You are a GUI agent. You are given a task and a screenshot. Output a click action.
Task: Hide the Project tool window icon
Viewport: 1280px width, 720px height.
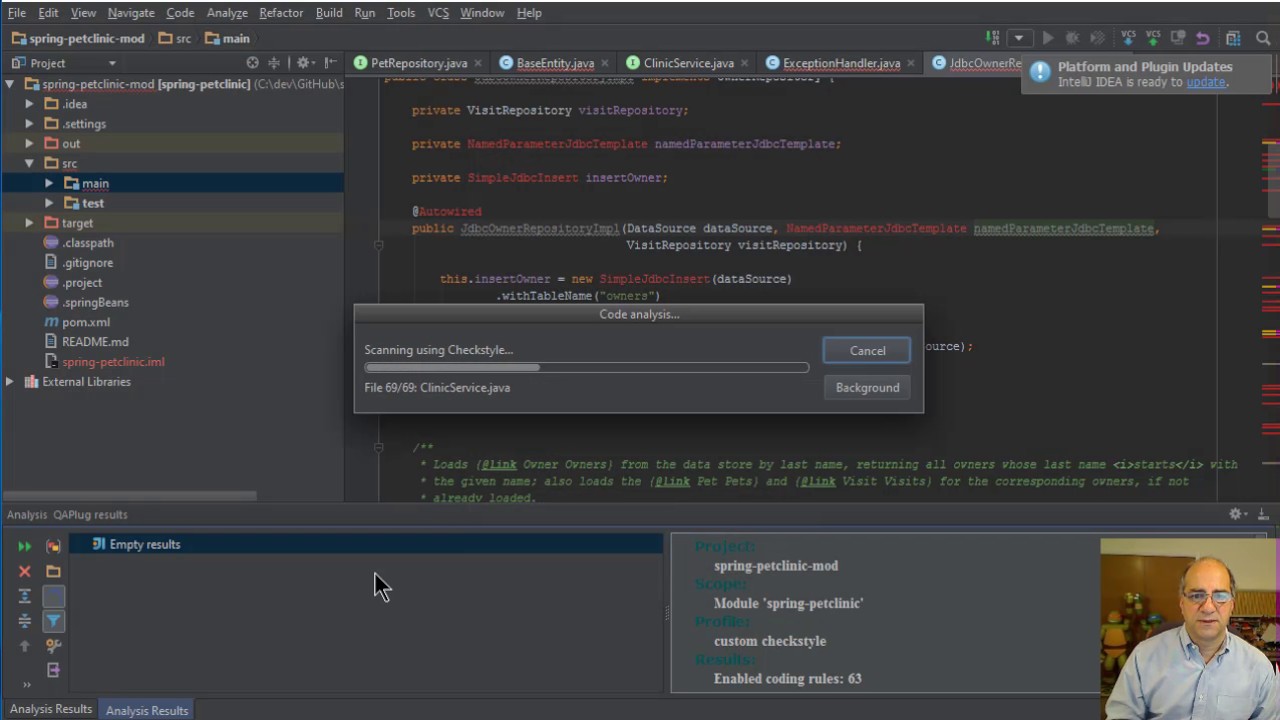(x=330, y=63)
